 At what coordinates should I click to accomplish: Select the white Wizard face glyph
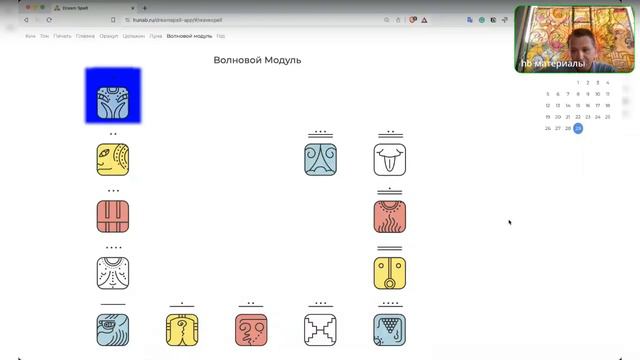click(x=113, y=273)
